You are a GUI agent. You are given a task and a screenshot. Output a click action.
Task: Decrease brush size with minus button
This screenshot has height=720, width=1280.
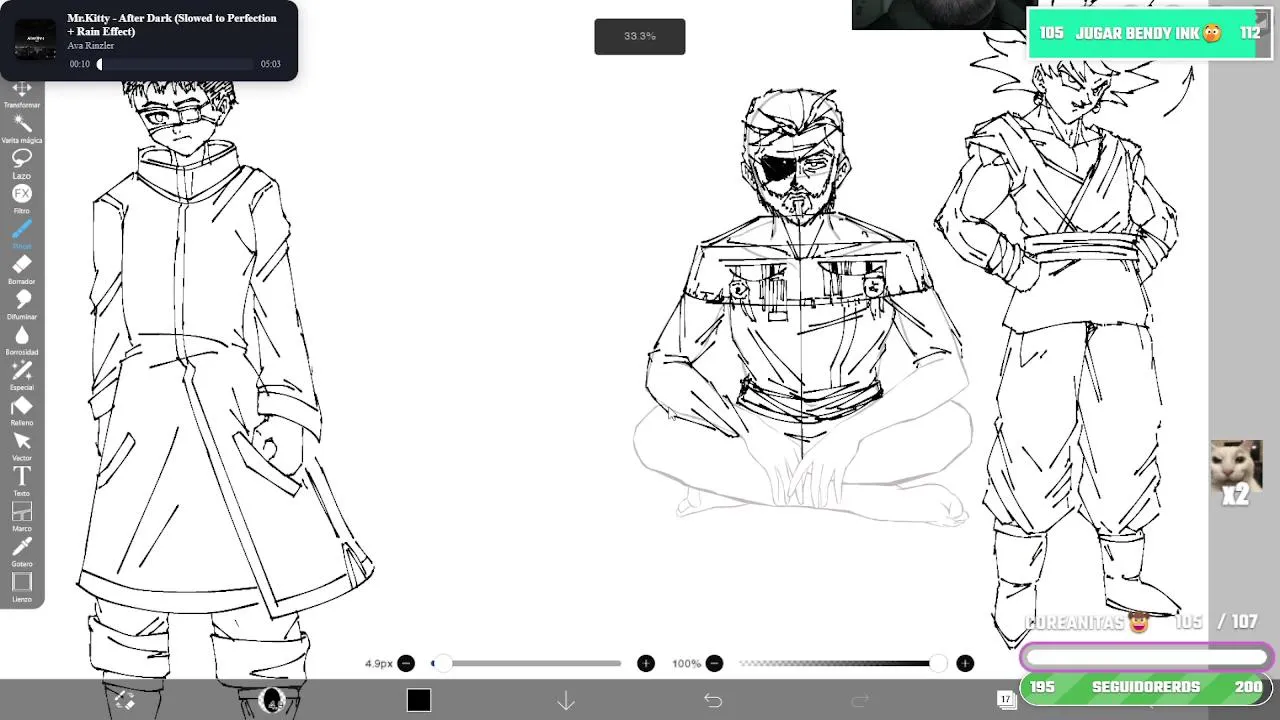pyautogui.click(x=406, y=663)
